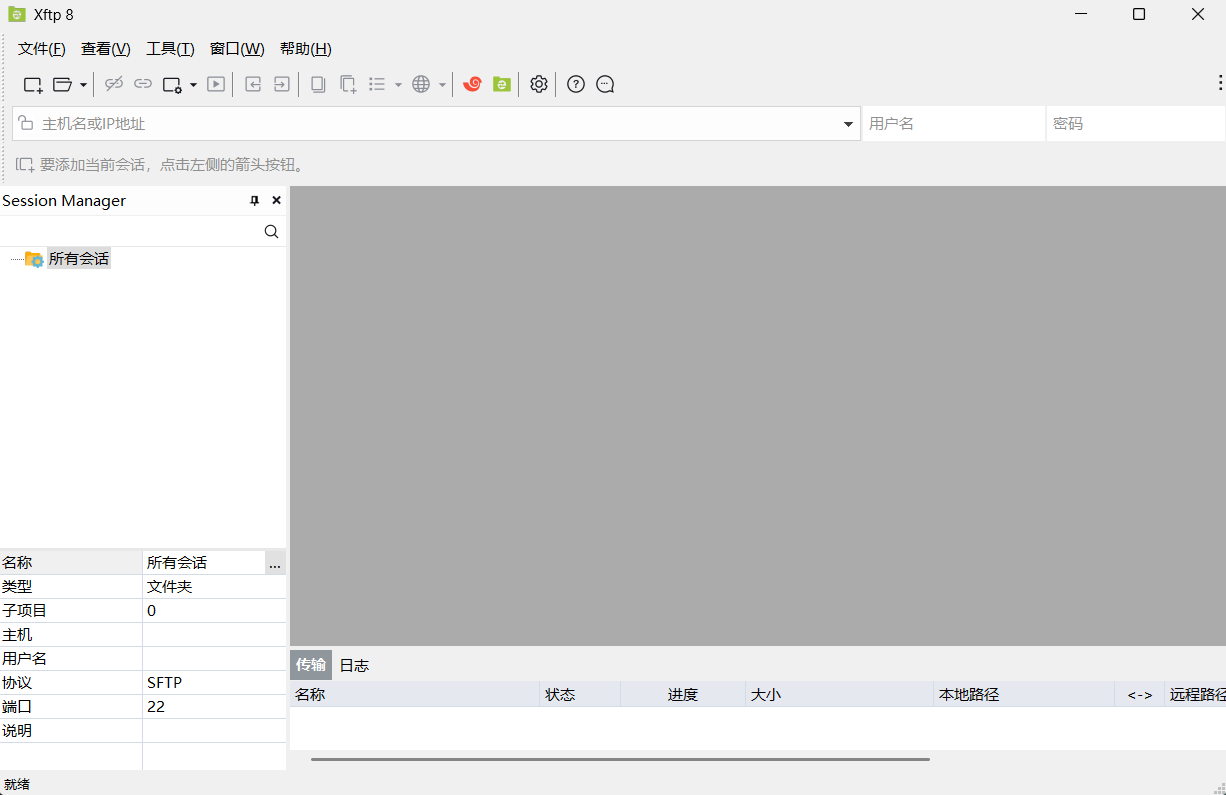The width and height of the screenshot is (1226, 795).
Task: Launch Xshell with red swirl icon
Action: tap(473, 84)
